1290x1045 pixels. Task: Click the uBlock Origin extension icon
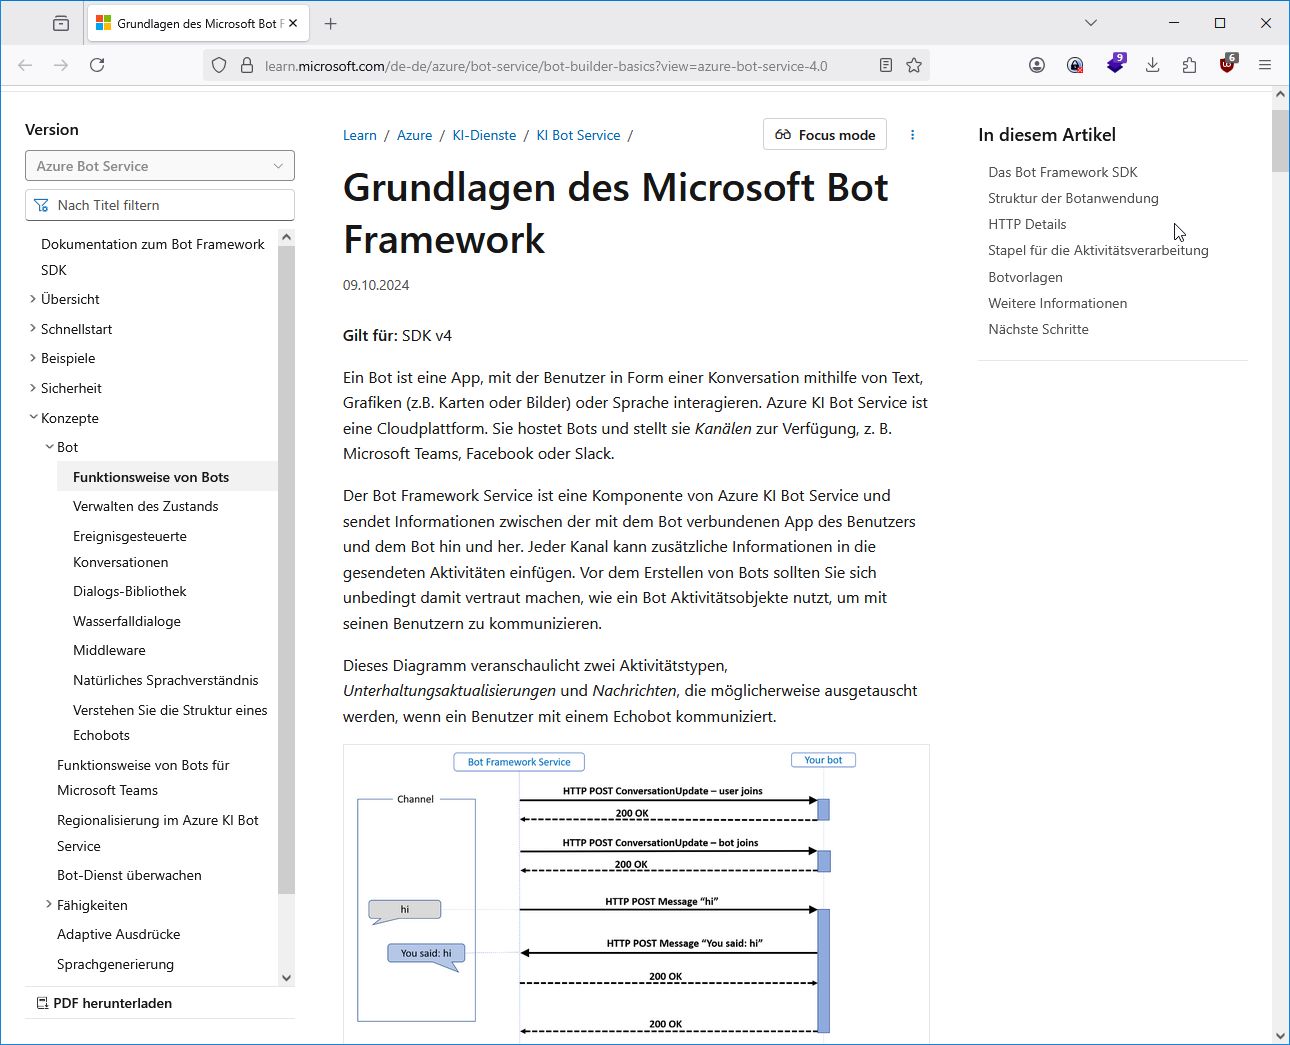(1227, 65)
